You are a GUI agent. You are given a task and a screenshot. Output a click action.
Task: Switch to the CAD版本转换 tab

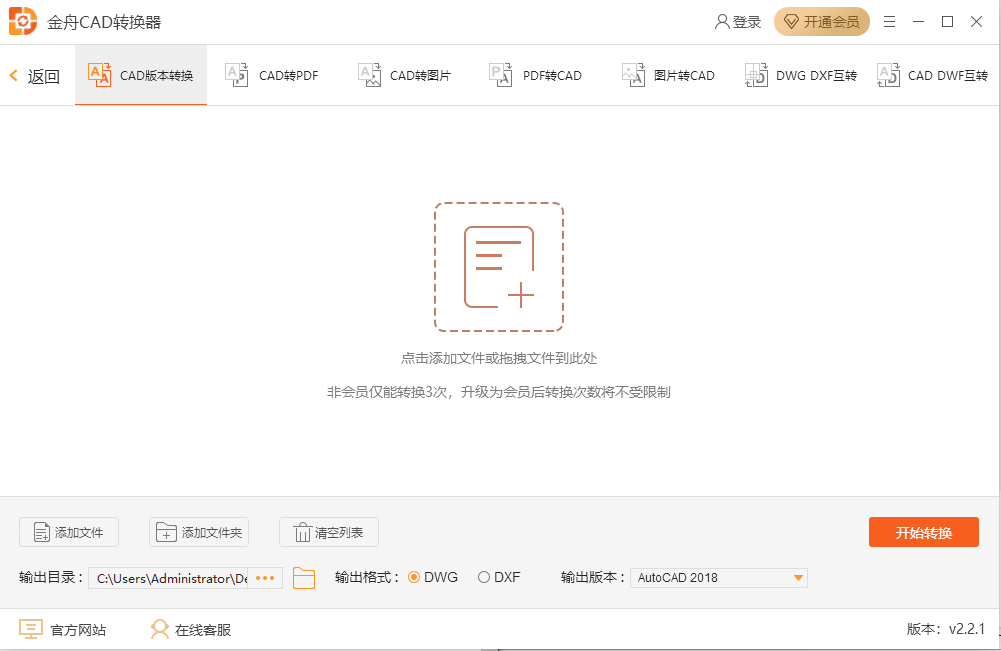coord(140,74)
